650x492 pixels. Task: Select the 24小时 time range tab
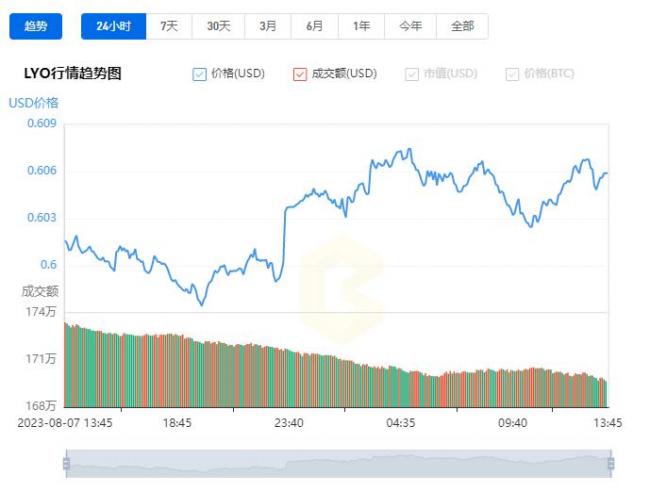tap(114, 27)
